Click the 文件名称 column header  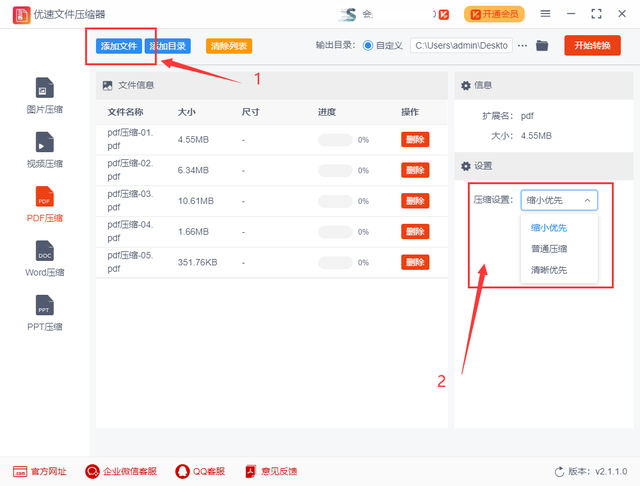click(125, 112)
